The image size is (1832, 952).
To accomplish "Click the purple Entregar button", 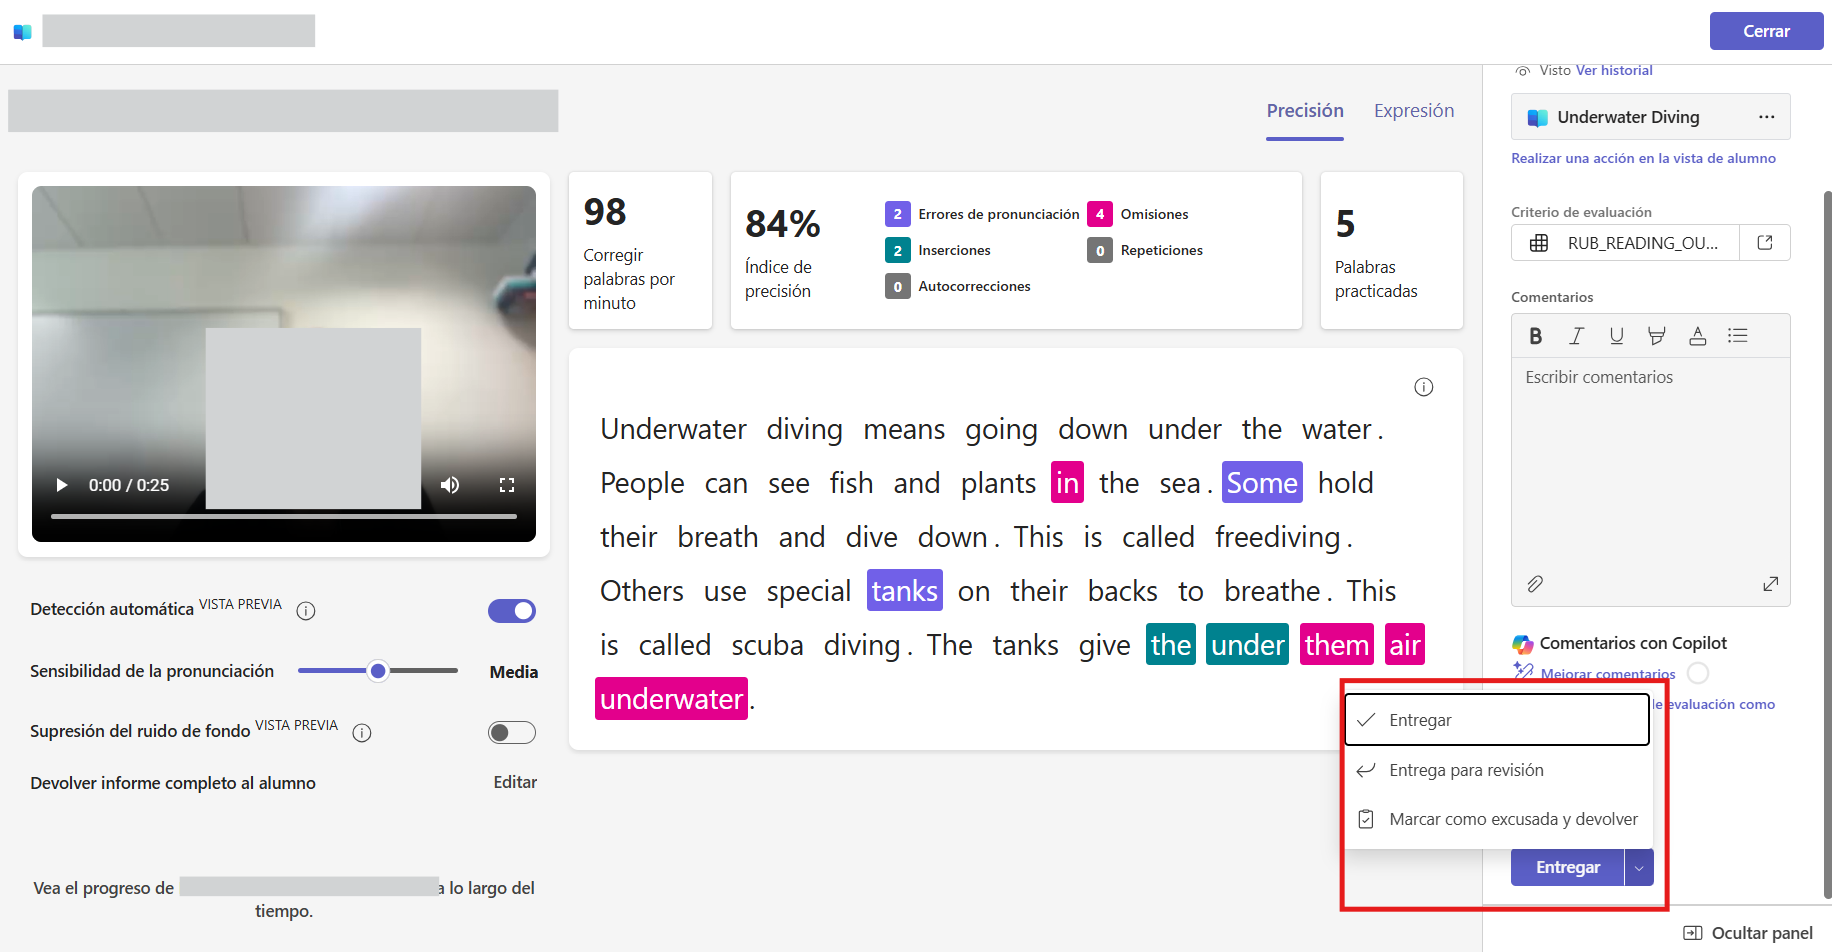I will [x=1567, y=867].
